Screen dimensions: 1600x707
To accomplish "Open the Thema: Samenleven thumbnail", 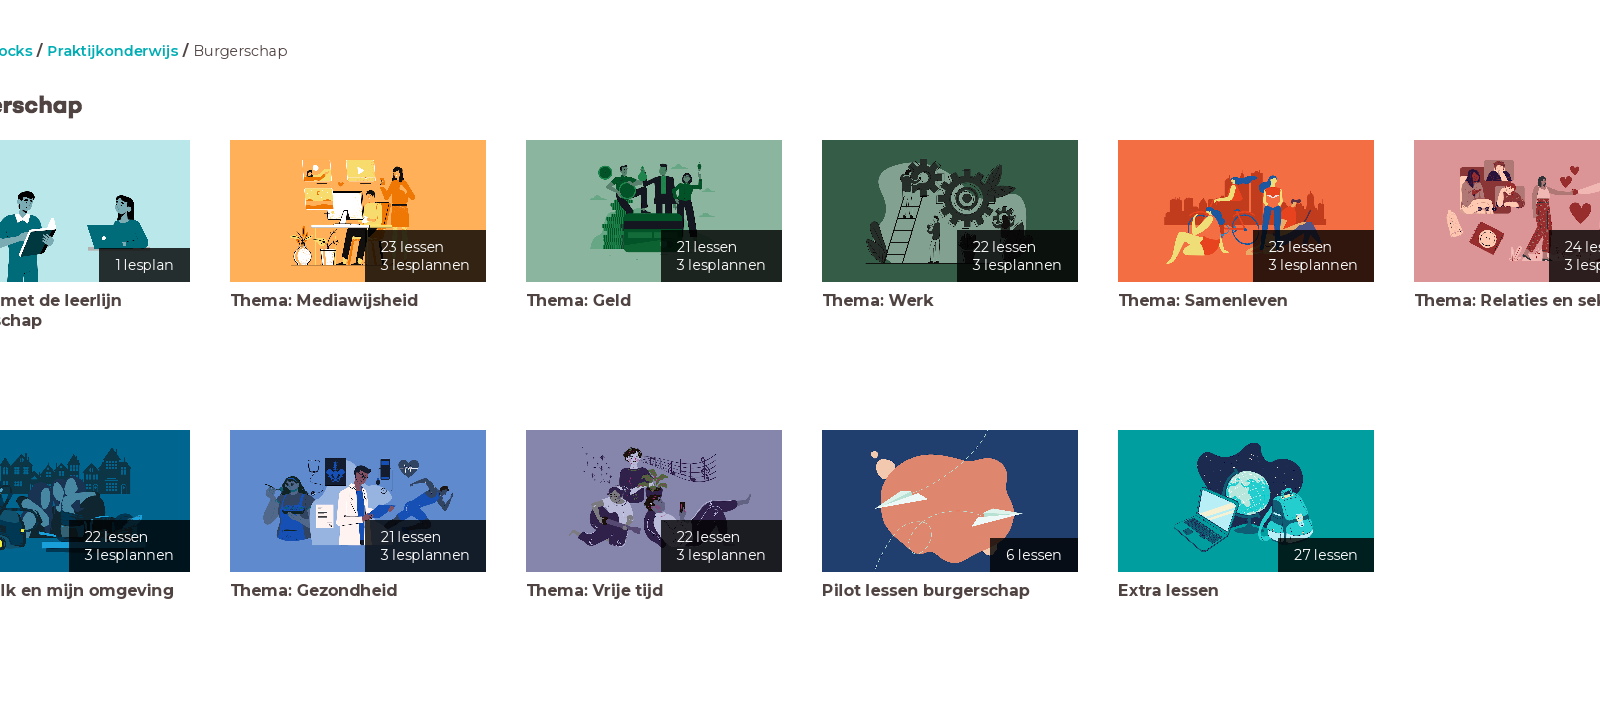I will click(1246, 211).
